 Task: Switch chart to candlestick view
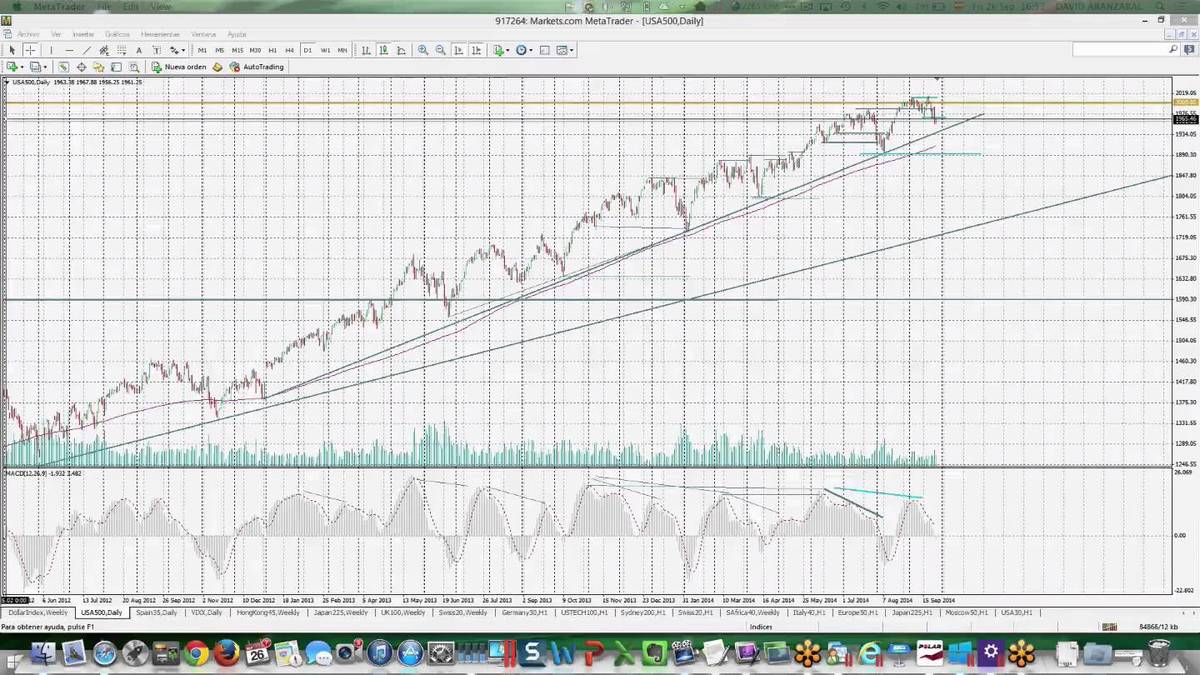(384, 50)
